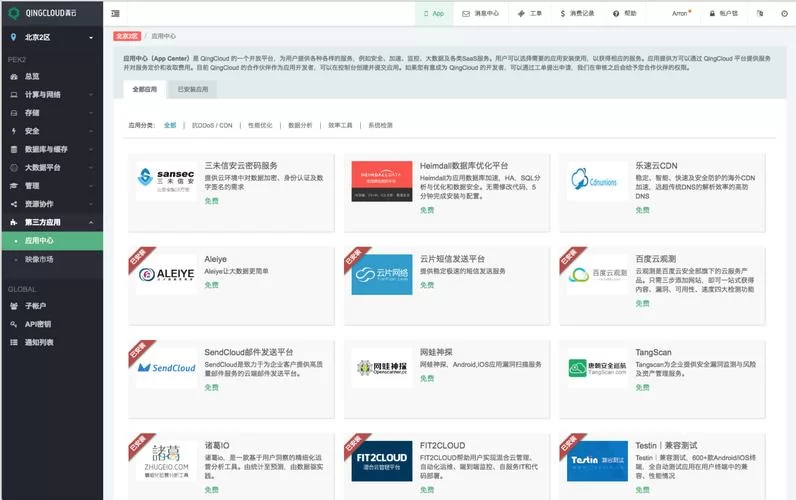The height and width of the screenshot is (500, 796).
Task: Open the 北京2区 region dropdown
Action: [52, 38]
